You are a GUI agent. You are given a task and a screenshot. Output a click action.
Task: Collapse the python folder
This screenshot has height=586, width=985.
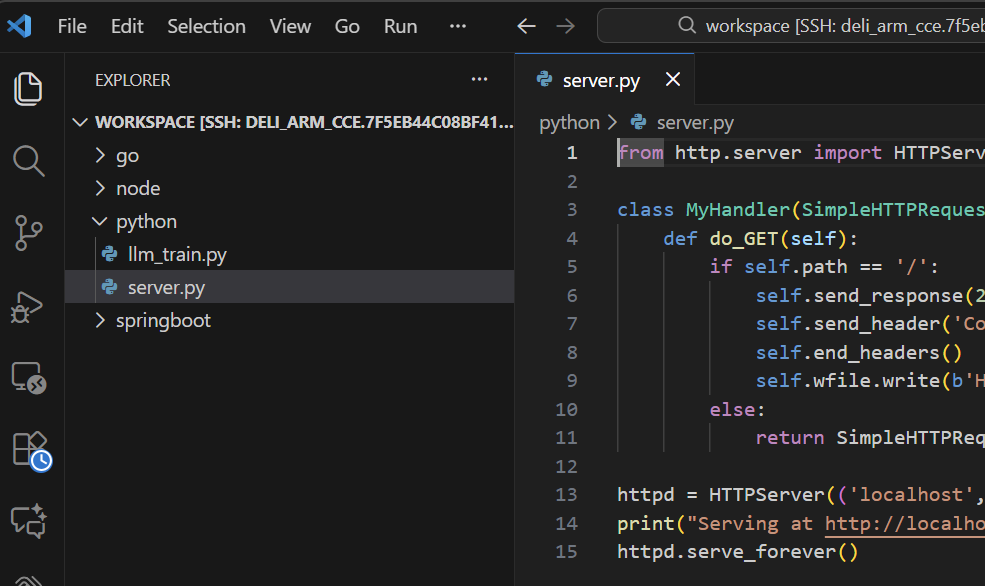[x=146, y=221]
